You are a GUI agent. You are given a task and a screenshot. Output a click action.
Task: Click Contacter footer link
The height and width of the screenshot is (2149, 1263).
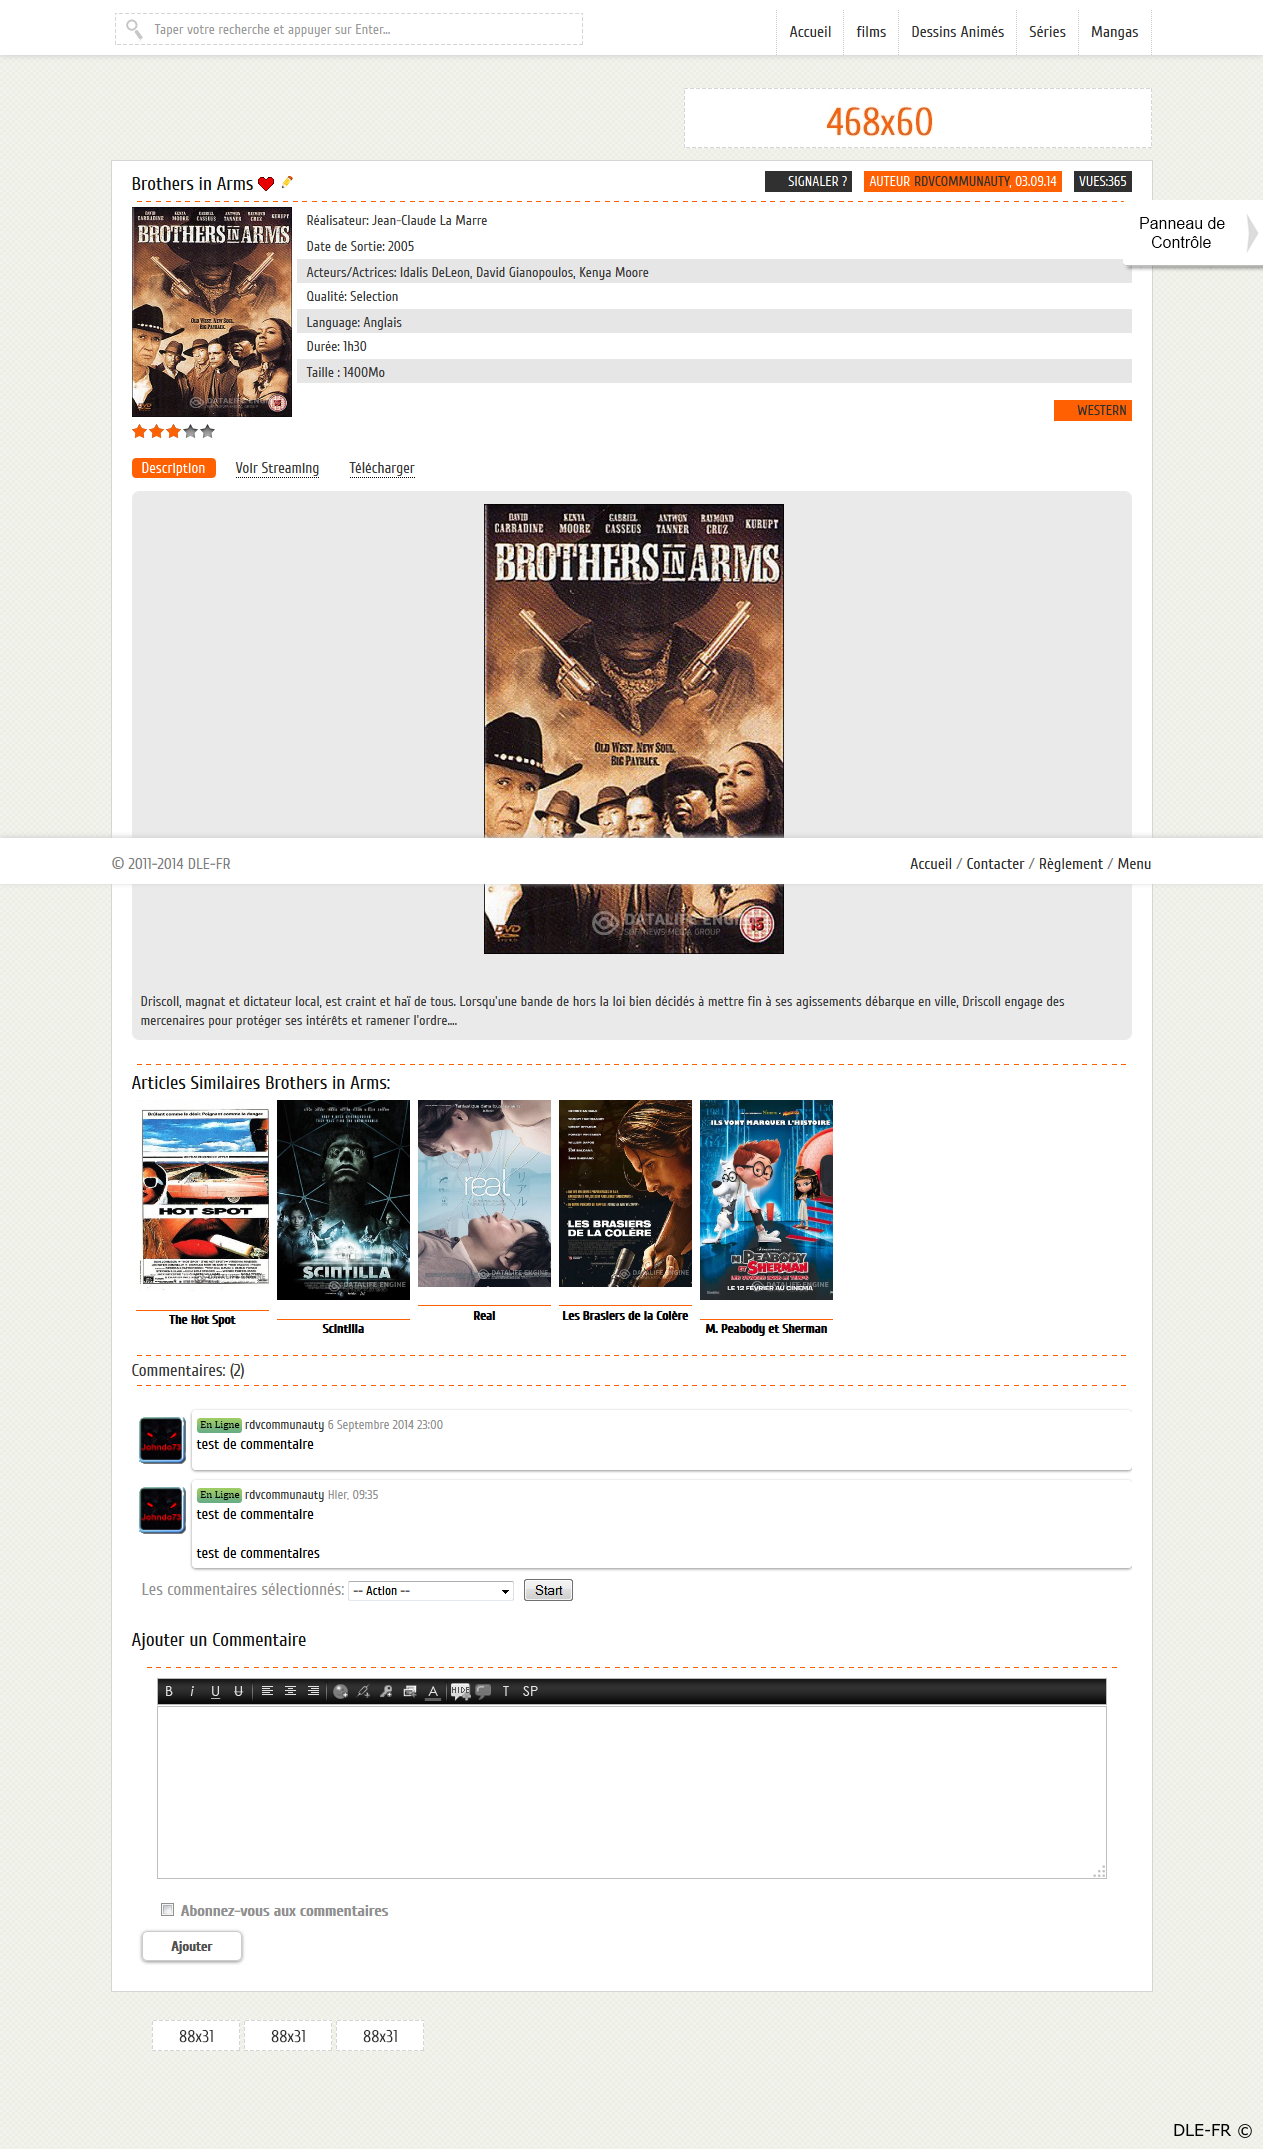995,864
